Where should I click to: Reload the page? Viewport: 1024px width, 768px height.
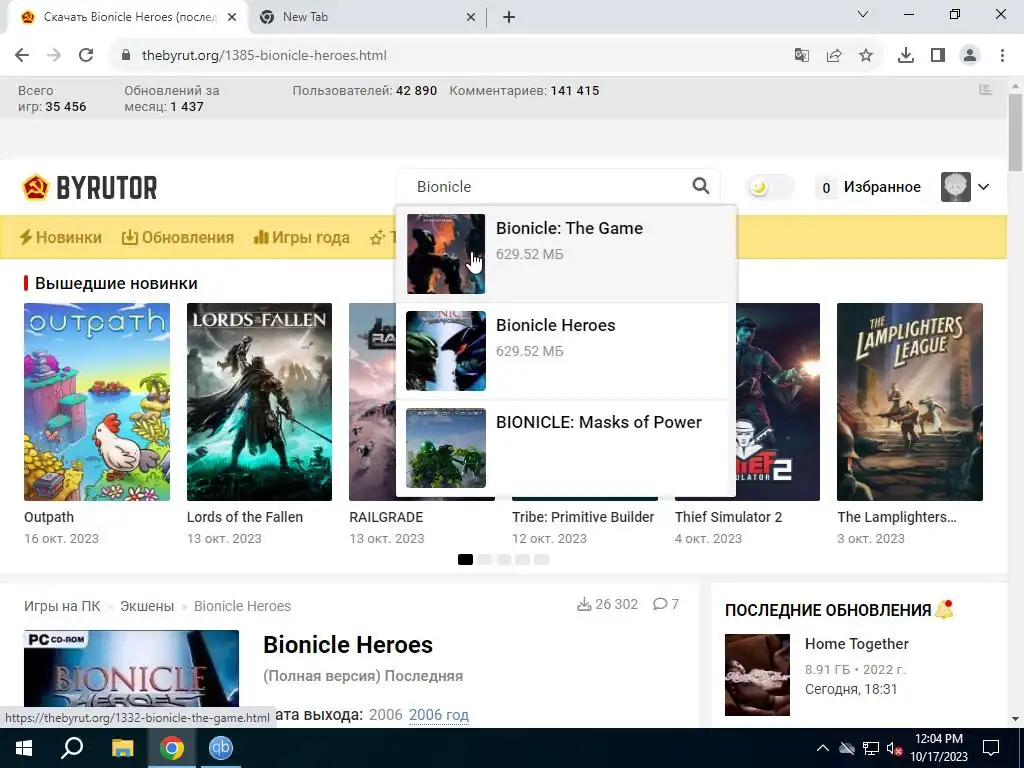click(86, 56)
